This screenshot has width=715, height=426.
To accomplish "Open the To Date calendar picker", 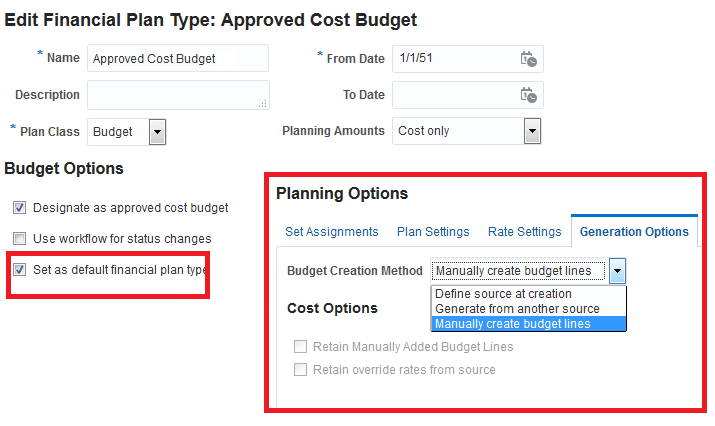I will [x=528, y=95].
